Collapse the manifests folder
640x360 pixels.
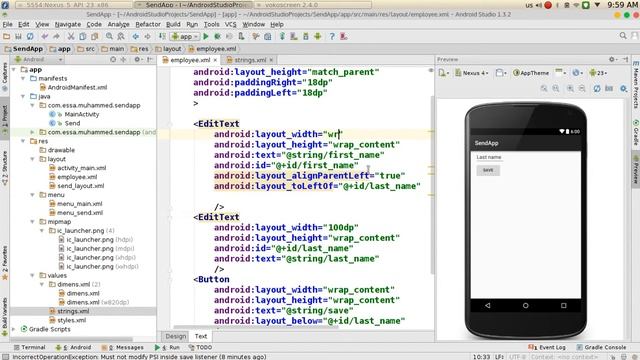click(x=23, y=78)
